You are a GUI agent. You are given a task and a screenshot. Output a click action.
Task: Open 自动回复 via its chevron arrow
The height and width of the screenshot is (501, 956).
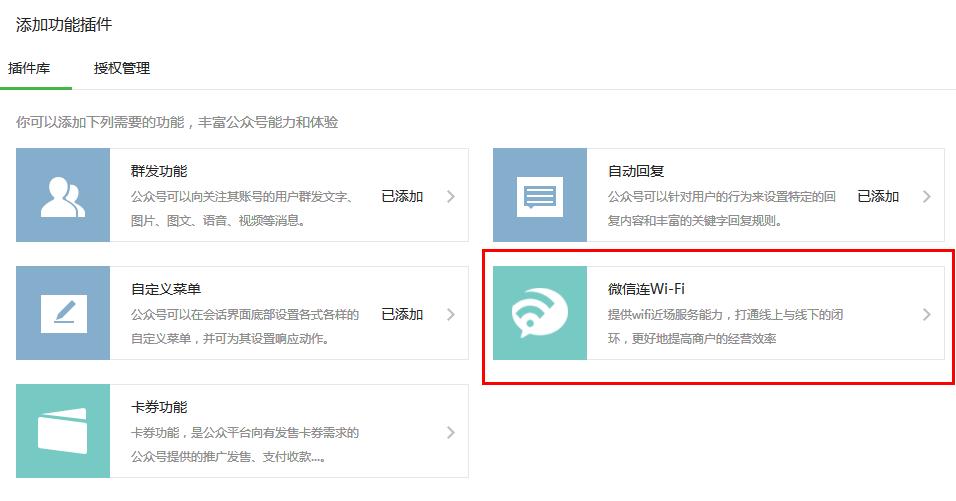tap(927, 196)
